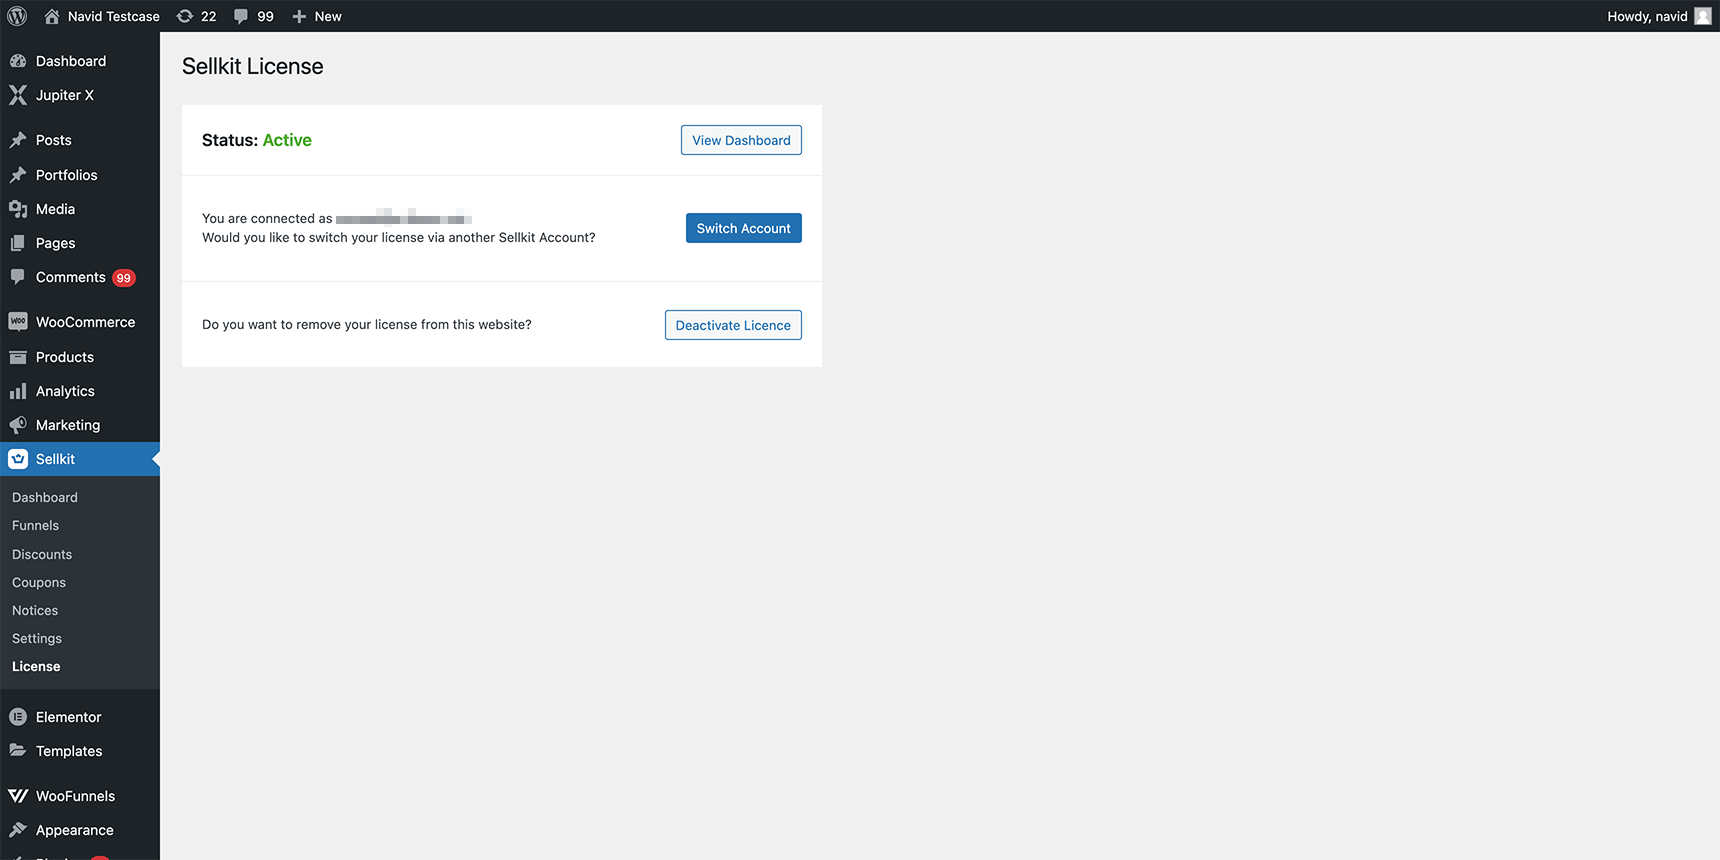Click the remove license question text
Viewport: 1720px width, 860px height.
coord(367,324)
